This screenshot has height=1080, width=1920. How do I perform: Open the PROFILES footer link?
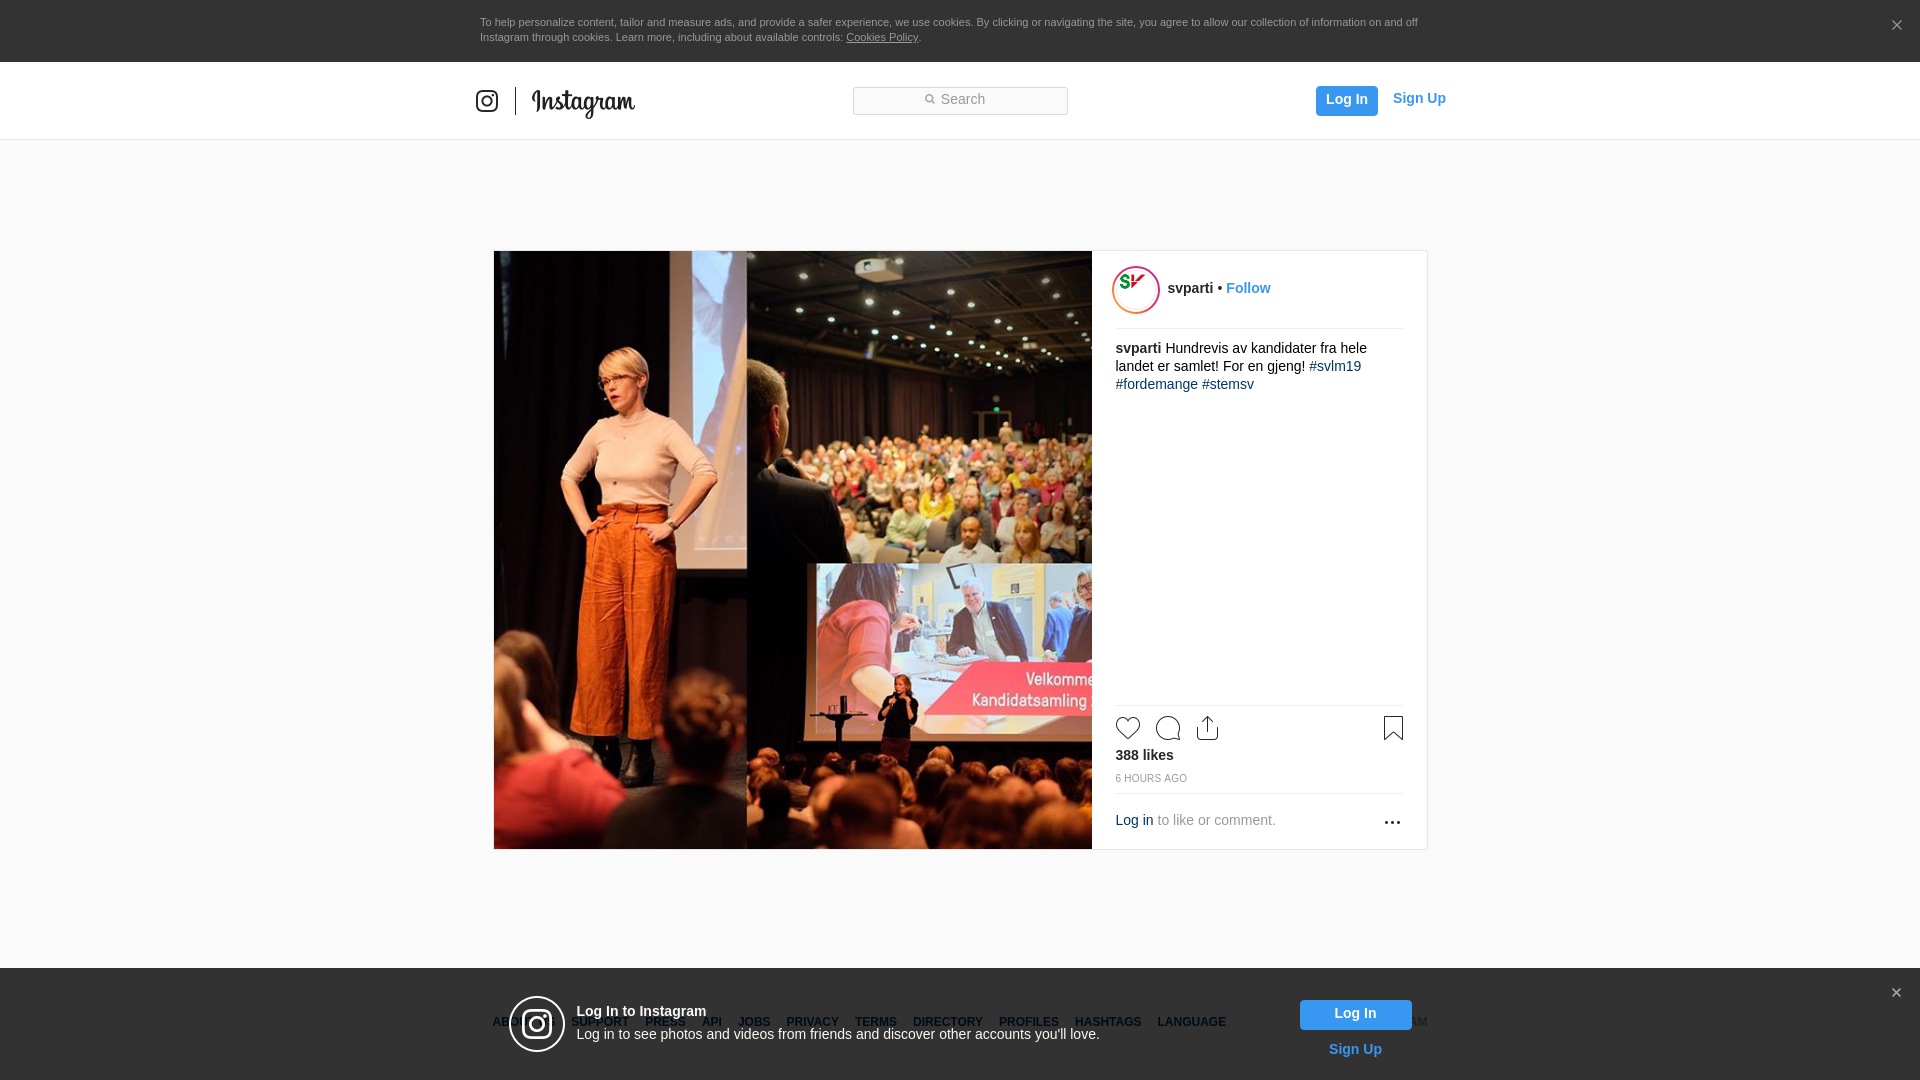pos(1028,1022)
